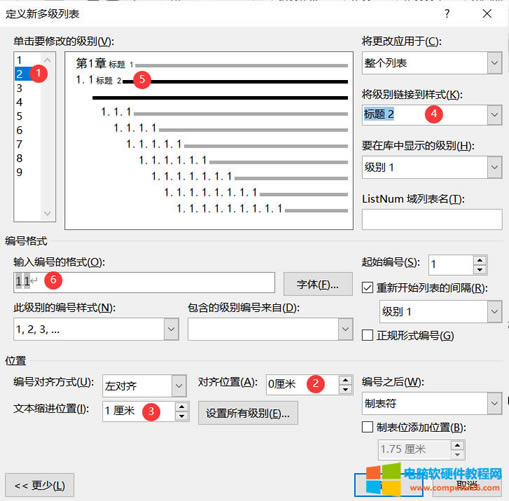Increase the start number spinner up arrow
509x501 pixels.
point(480,260)
